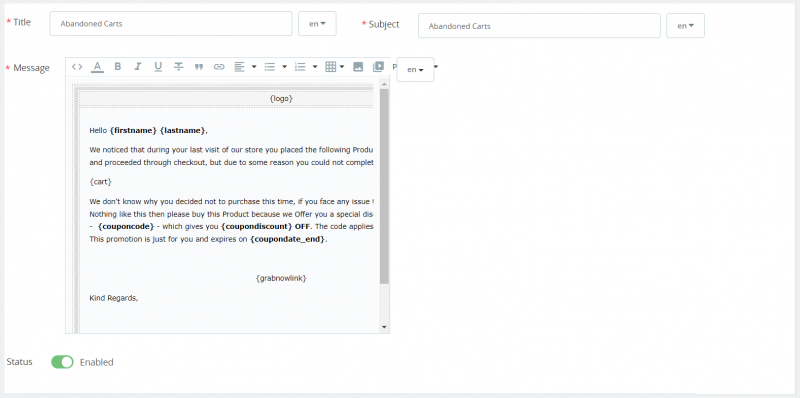This screenshot has height=398, width=800.
Task: Click the {grabnowlink} placeholder
Action: pyautogui.click(x=281, y=278)
